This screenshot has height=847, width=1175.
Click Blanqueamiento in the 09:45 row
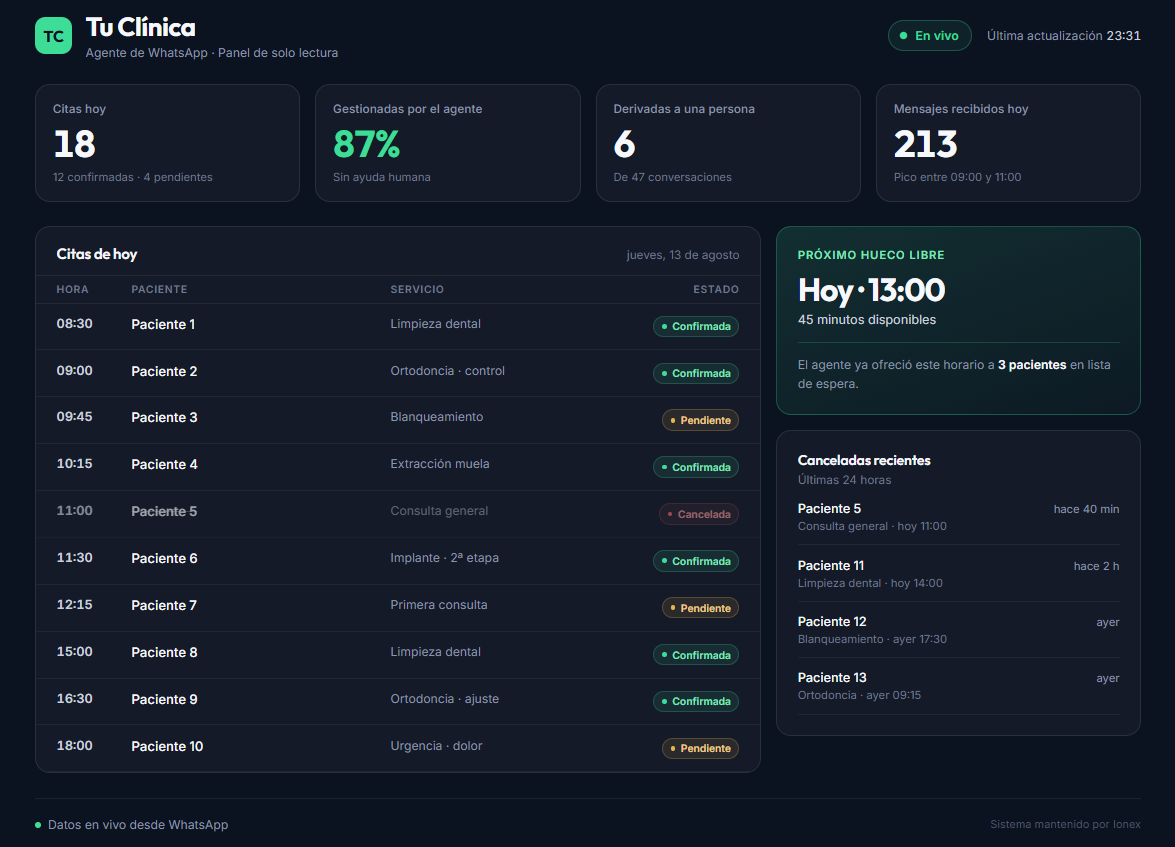click(x=437, y=417)
